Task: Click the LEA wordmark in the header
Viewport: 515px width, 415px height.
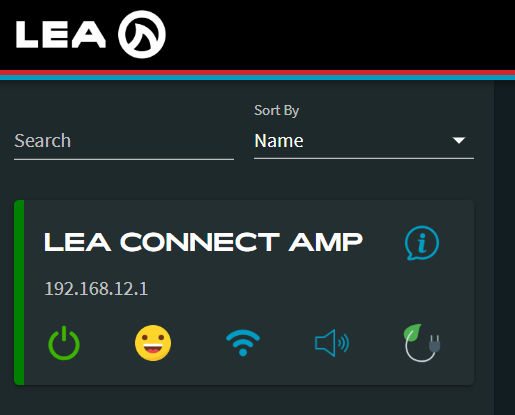Action: 61,35
